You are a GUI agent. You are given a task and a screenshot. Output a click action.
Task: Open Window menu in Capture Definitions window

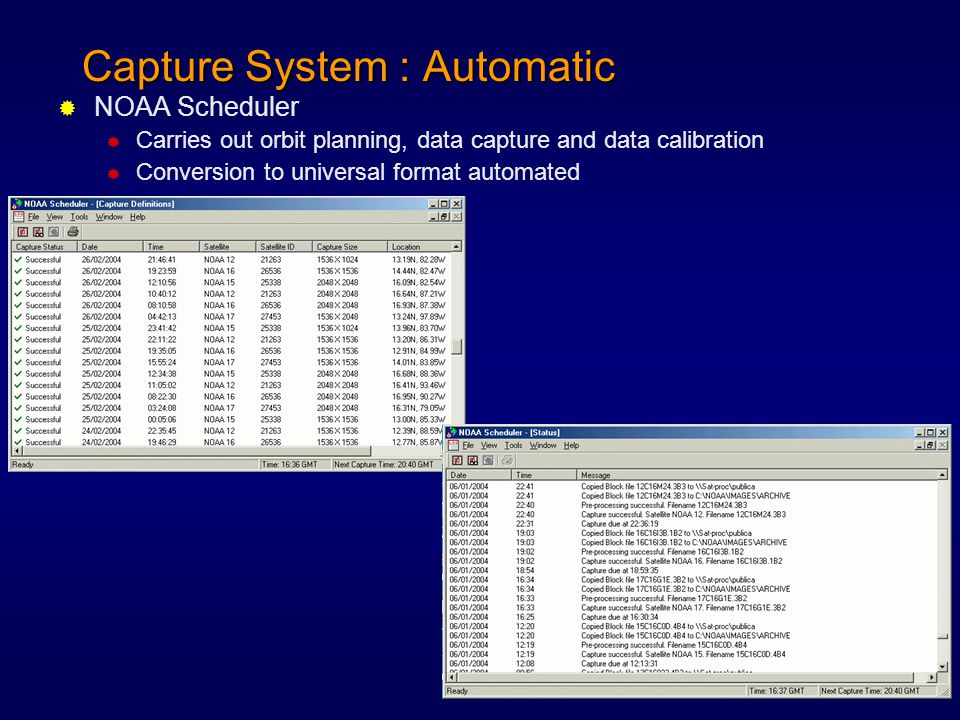(109, 217)
